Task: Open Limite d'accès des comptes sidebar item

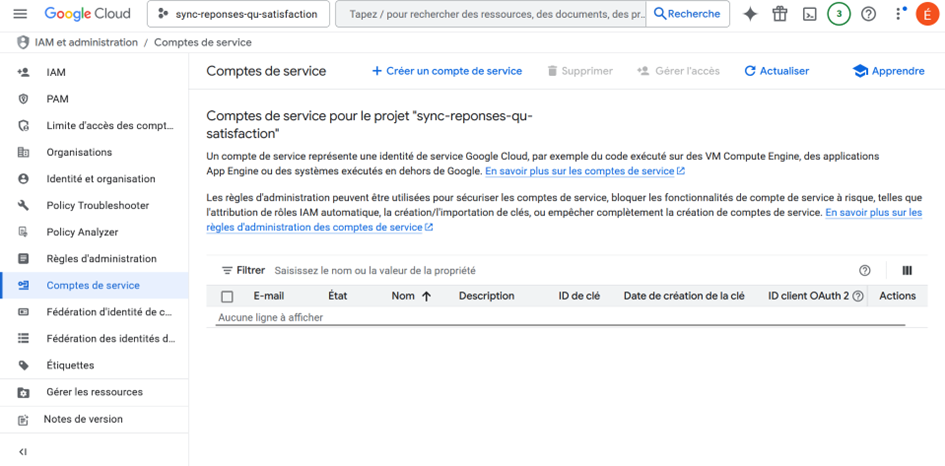Action: 94,125
